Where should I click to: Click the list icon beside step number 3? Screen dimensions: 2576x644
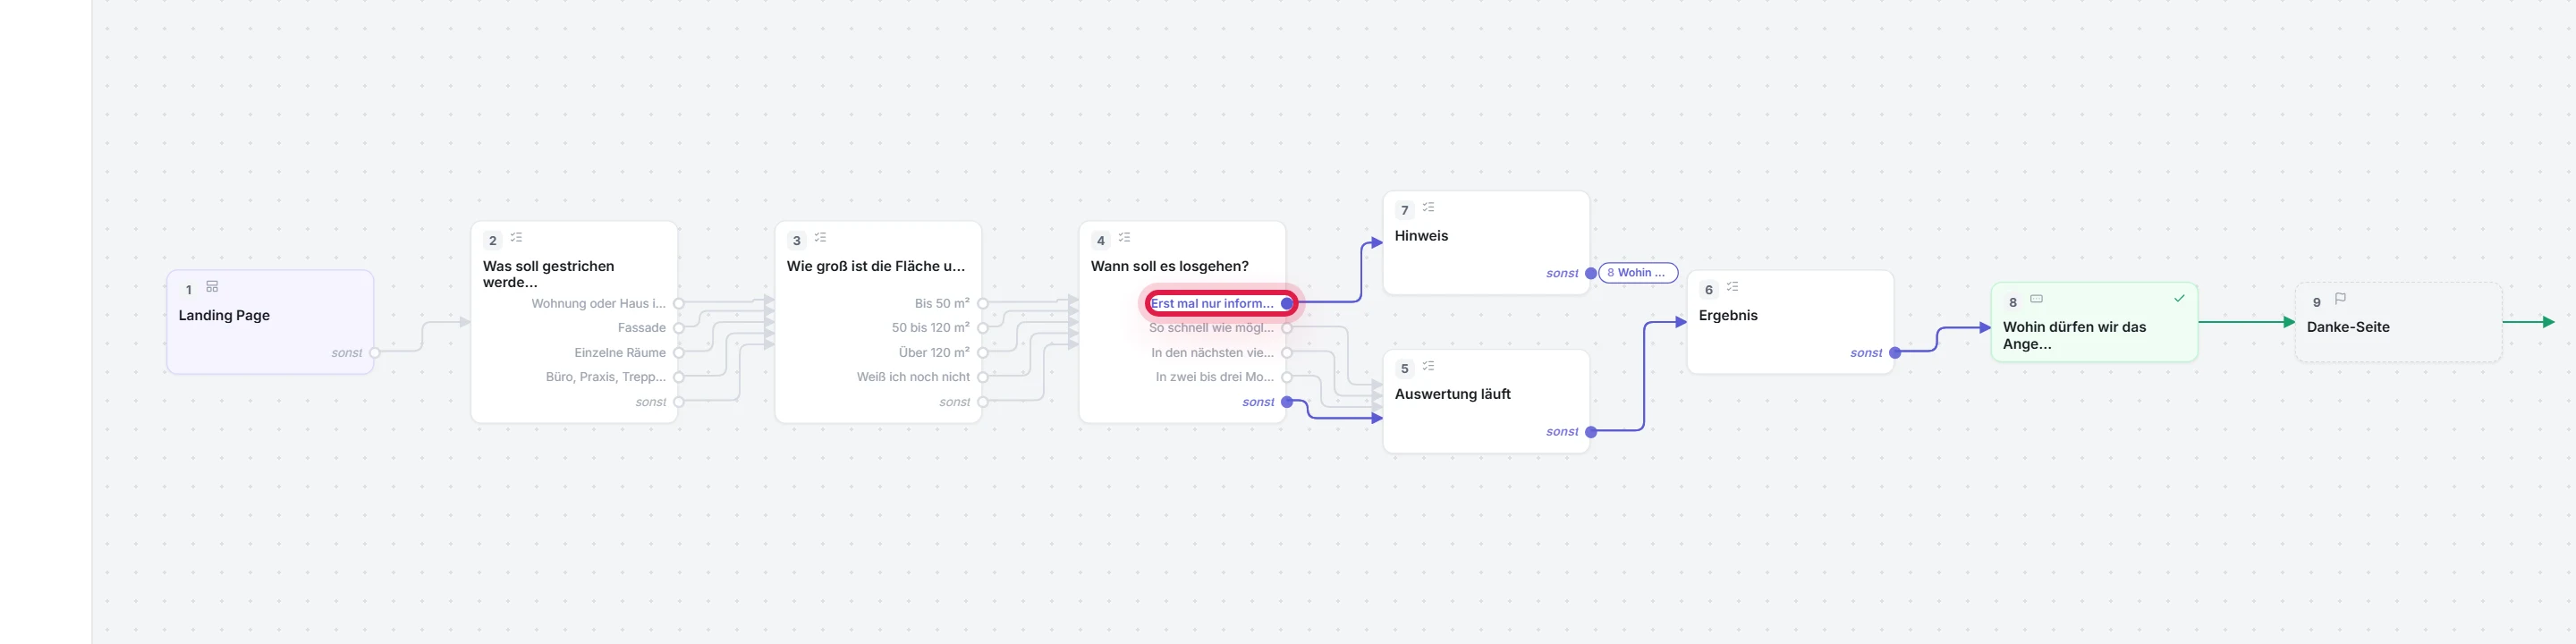click(x=820, y=238)
